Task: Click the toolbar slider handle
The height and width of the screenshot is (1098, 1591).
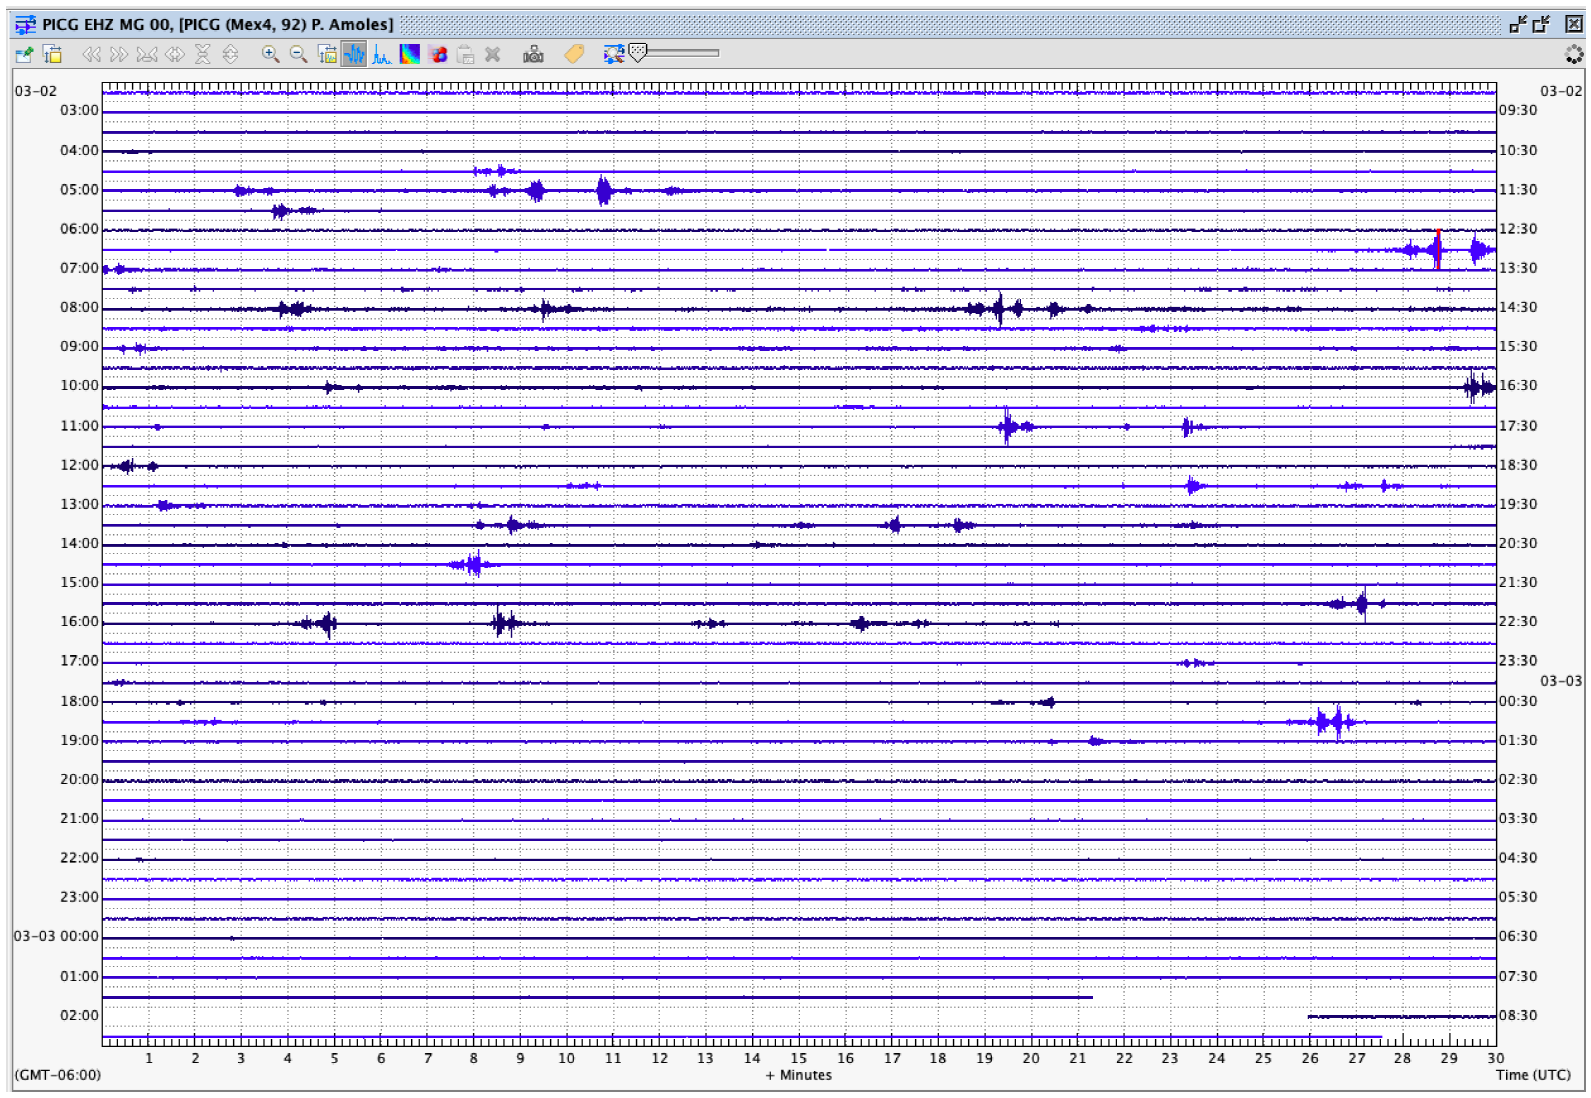Action: coord(638,53)
